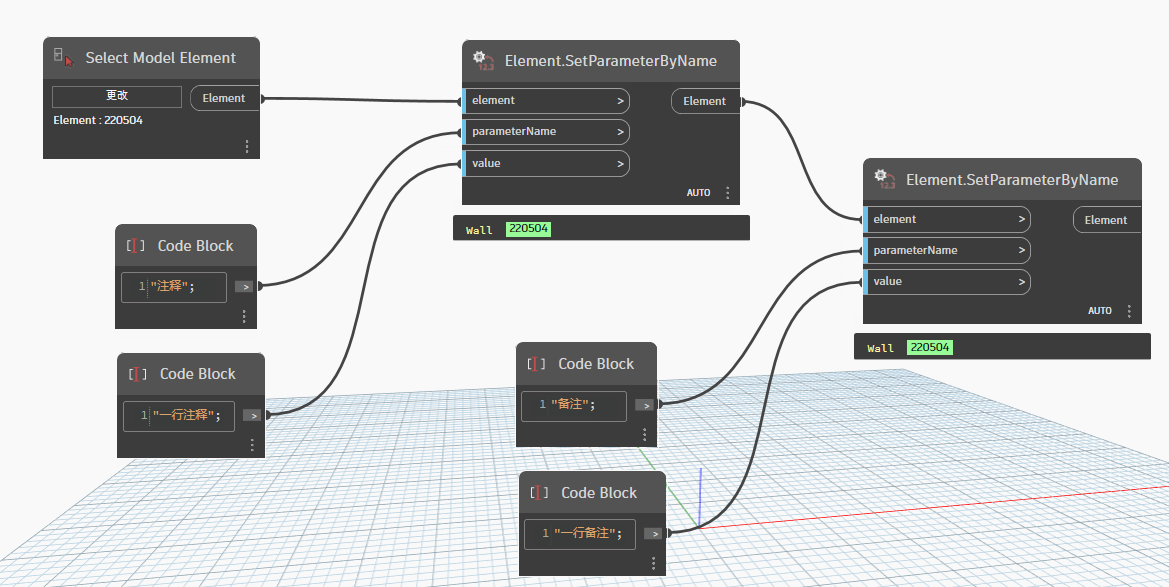Click the output port of the "备注" Code Block

pyautogui.click(x=646, y=405)
